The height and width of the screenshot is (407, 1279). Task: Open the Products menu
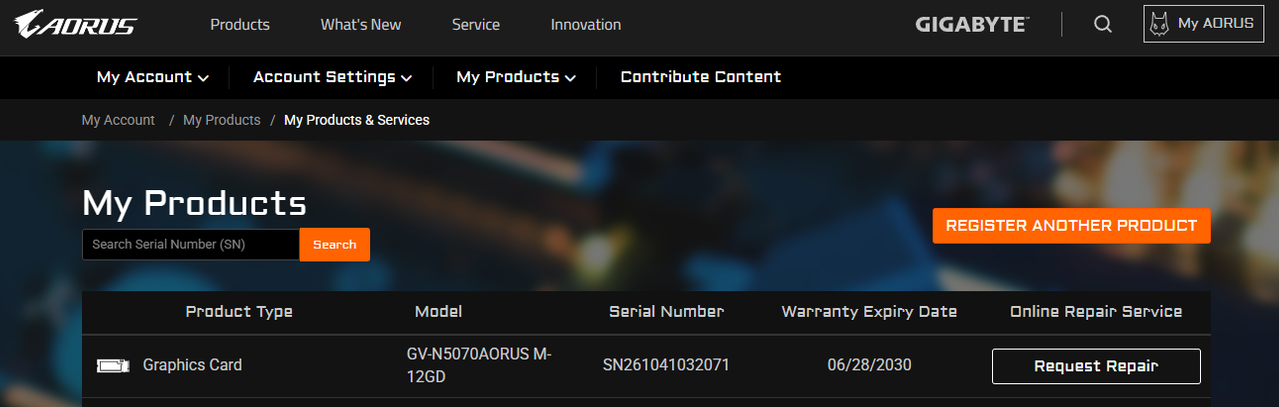coord(240,24)
